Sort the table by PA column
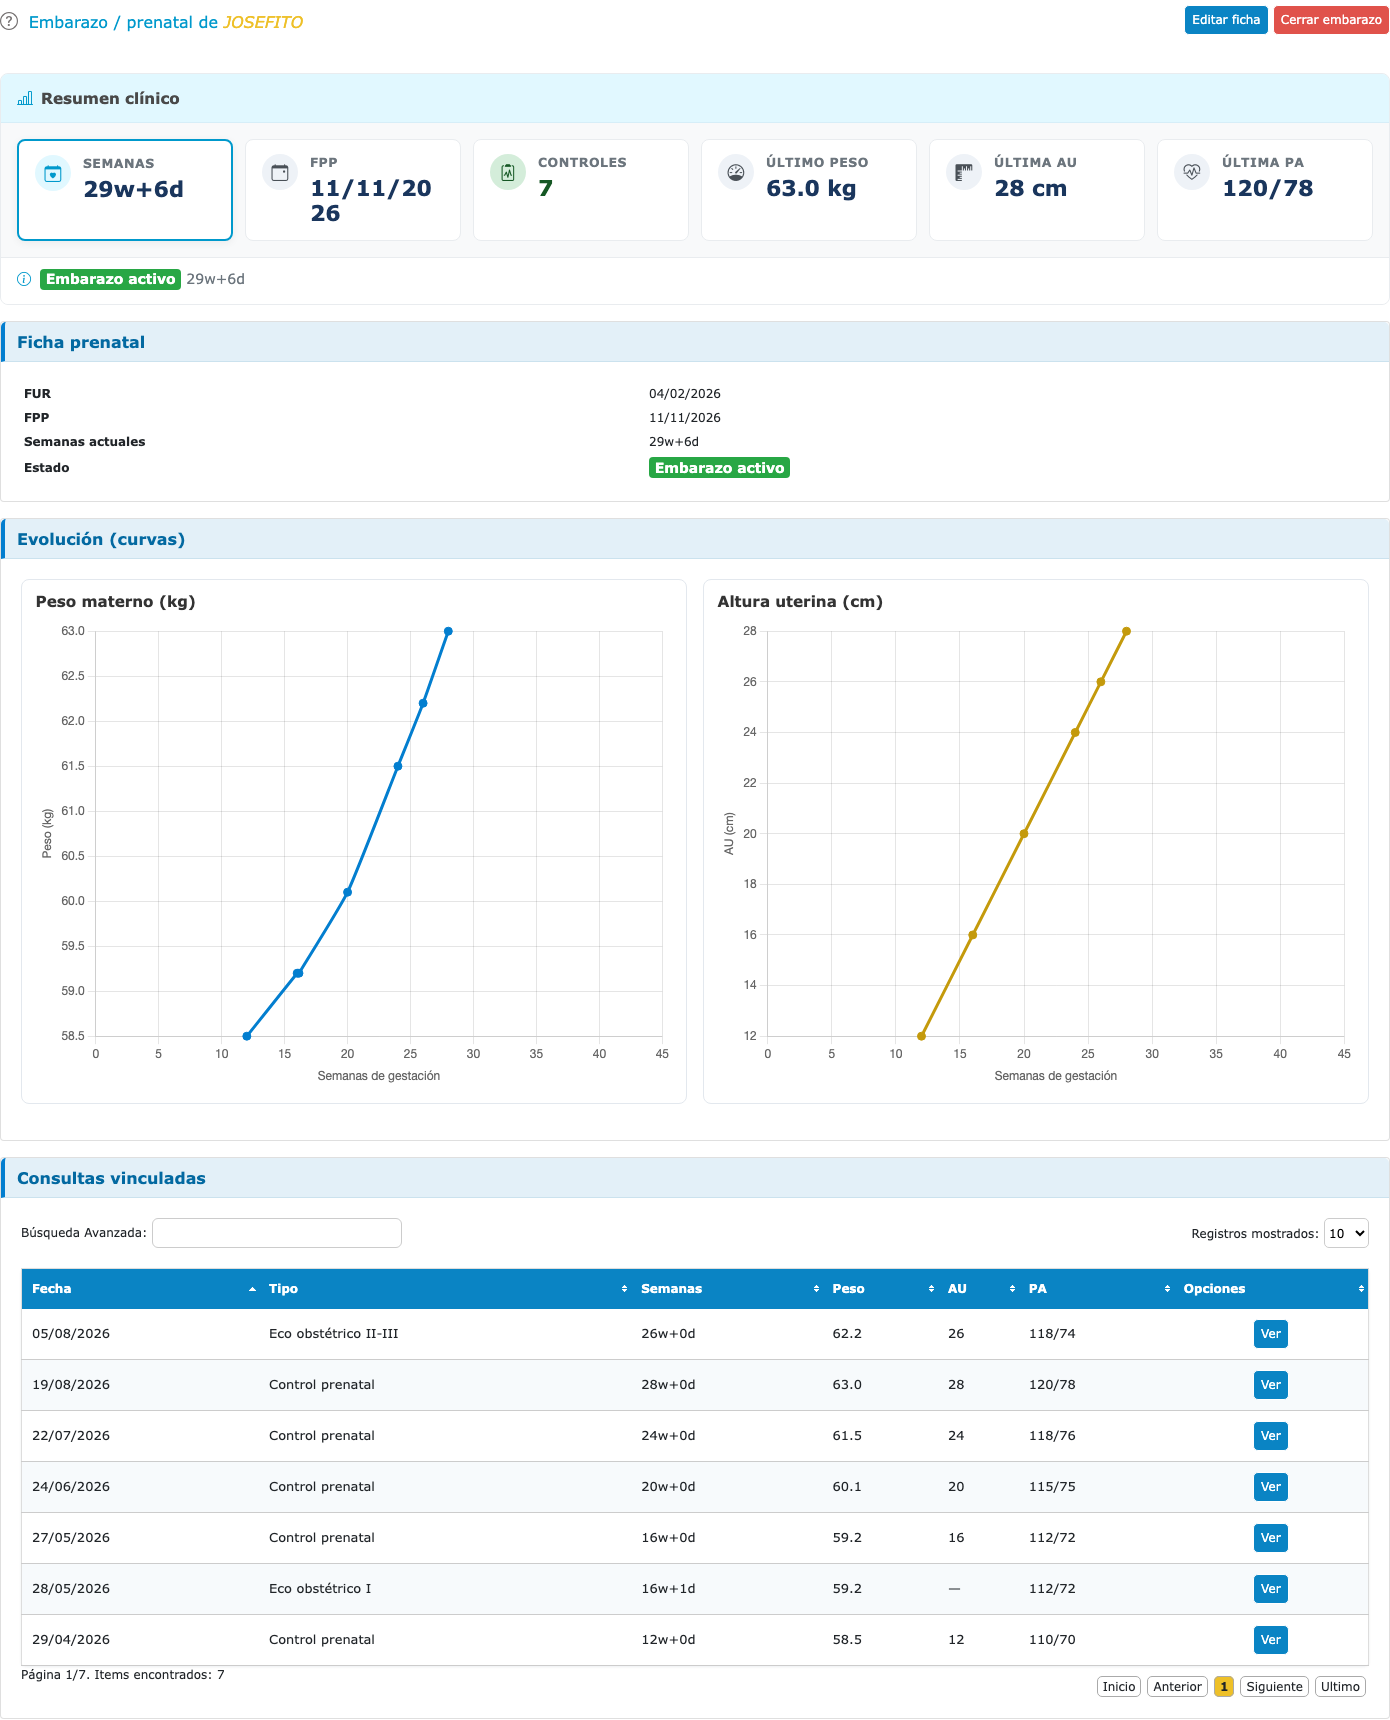This screenshot has width=1390, height=1720. point(1096,1289)
